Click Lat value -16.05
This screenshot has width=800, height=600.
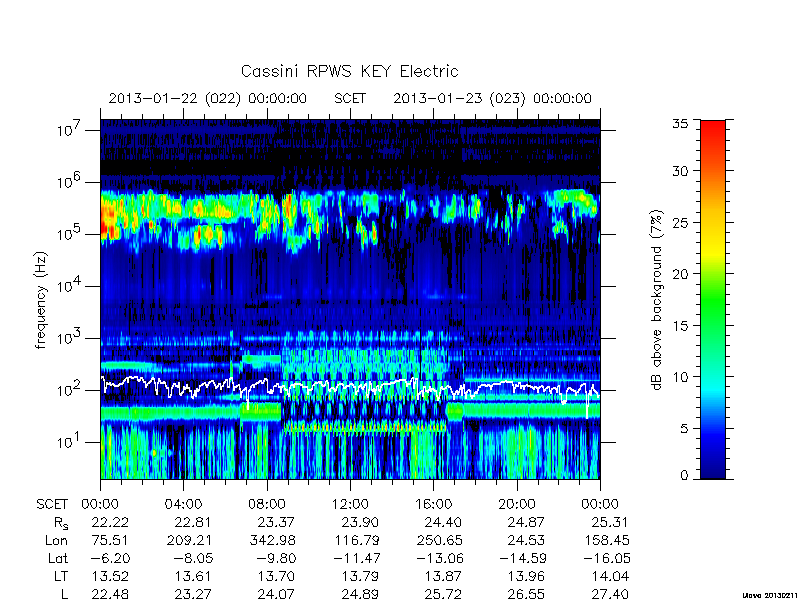pyautogui.click(x=607, y=558)
